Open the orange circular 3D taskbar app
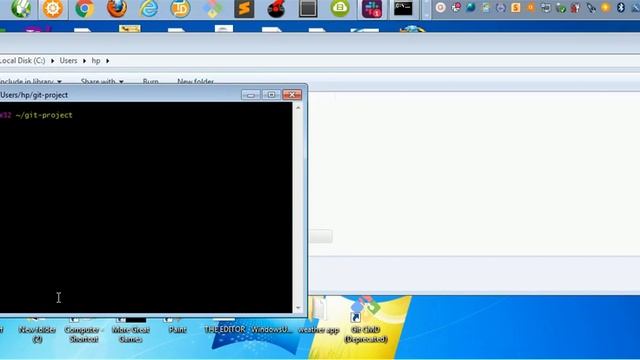 180,9
